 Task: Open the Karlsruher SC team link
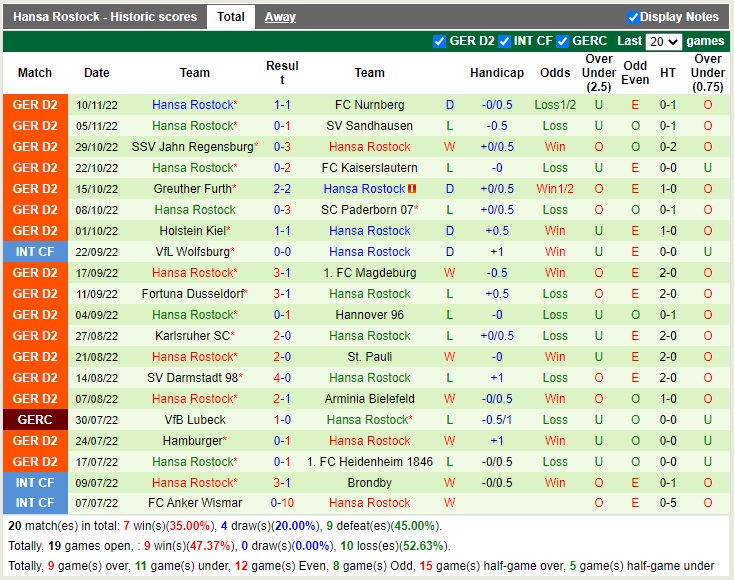(x=194, y=336)
